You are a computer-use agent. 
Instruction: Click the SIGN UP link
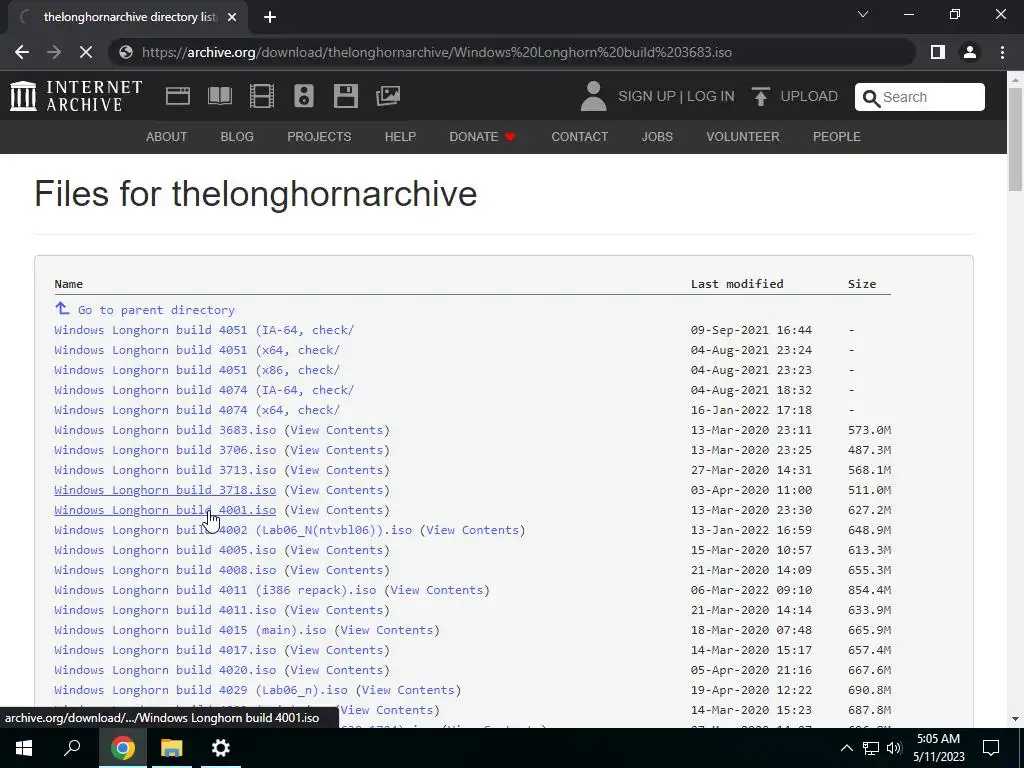(647, 96)
